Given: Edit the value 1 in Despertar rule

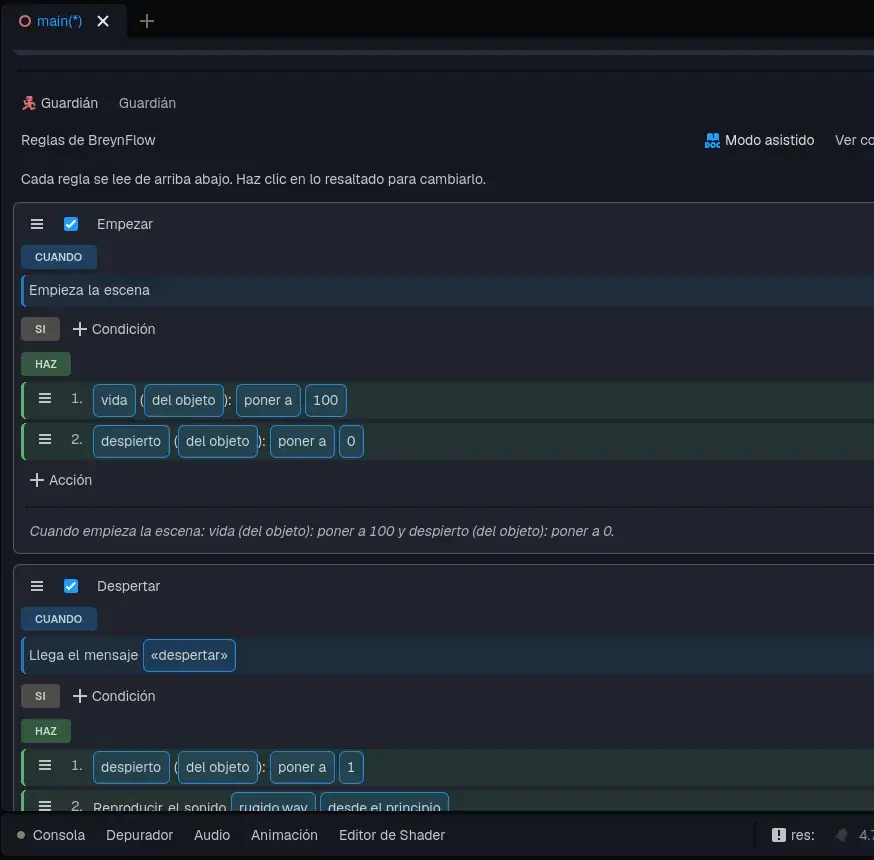Looking at the screenshot, I should 351,767.
